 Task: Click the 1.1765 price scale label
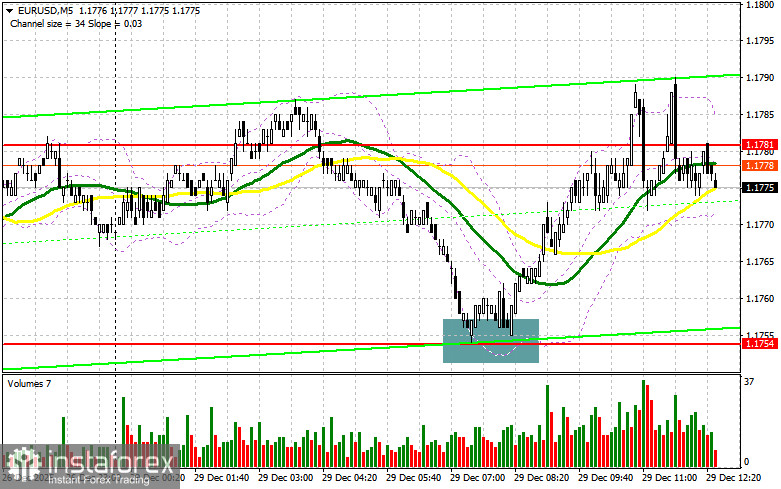tap(760, 261)
